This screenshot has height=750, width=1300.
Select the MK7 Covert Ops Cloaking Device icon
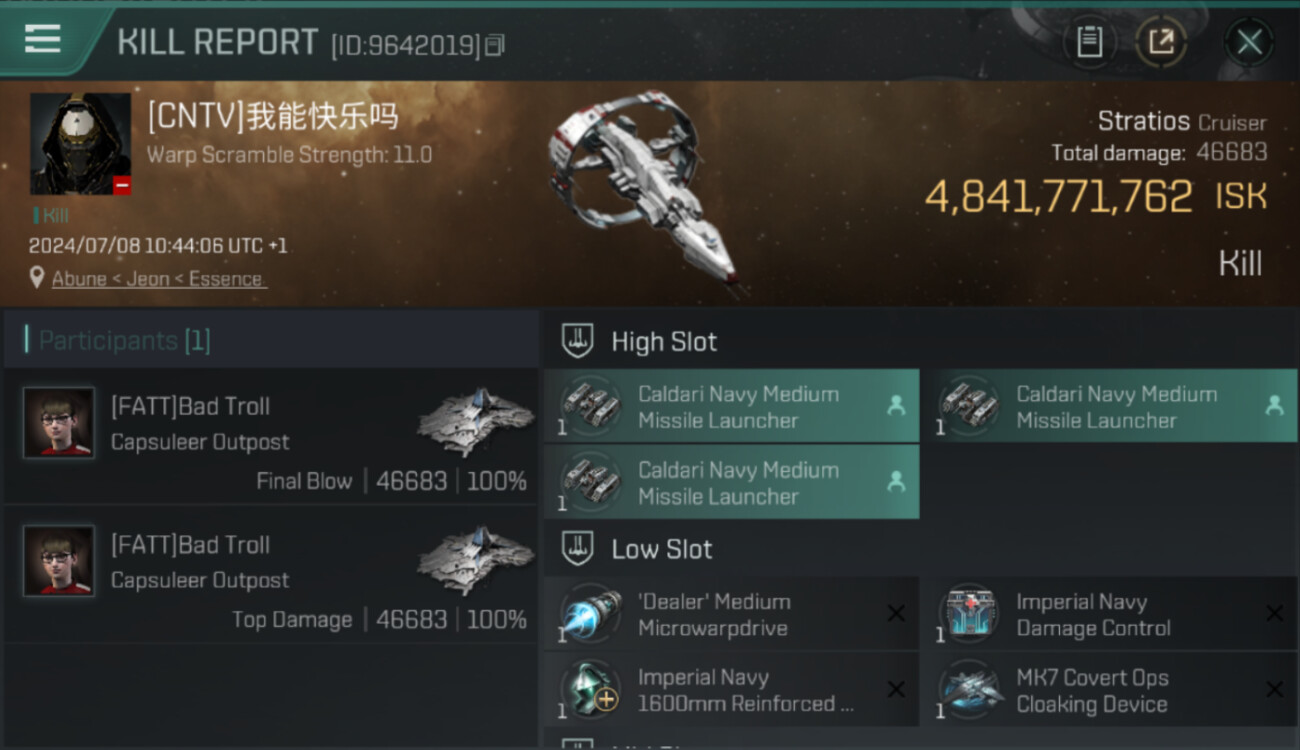coord(969,690)
